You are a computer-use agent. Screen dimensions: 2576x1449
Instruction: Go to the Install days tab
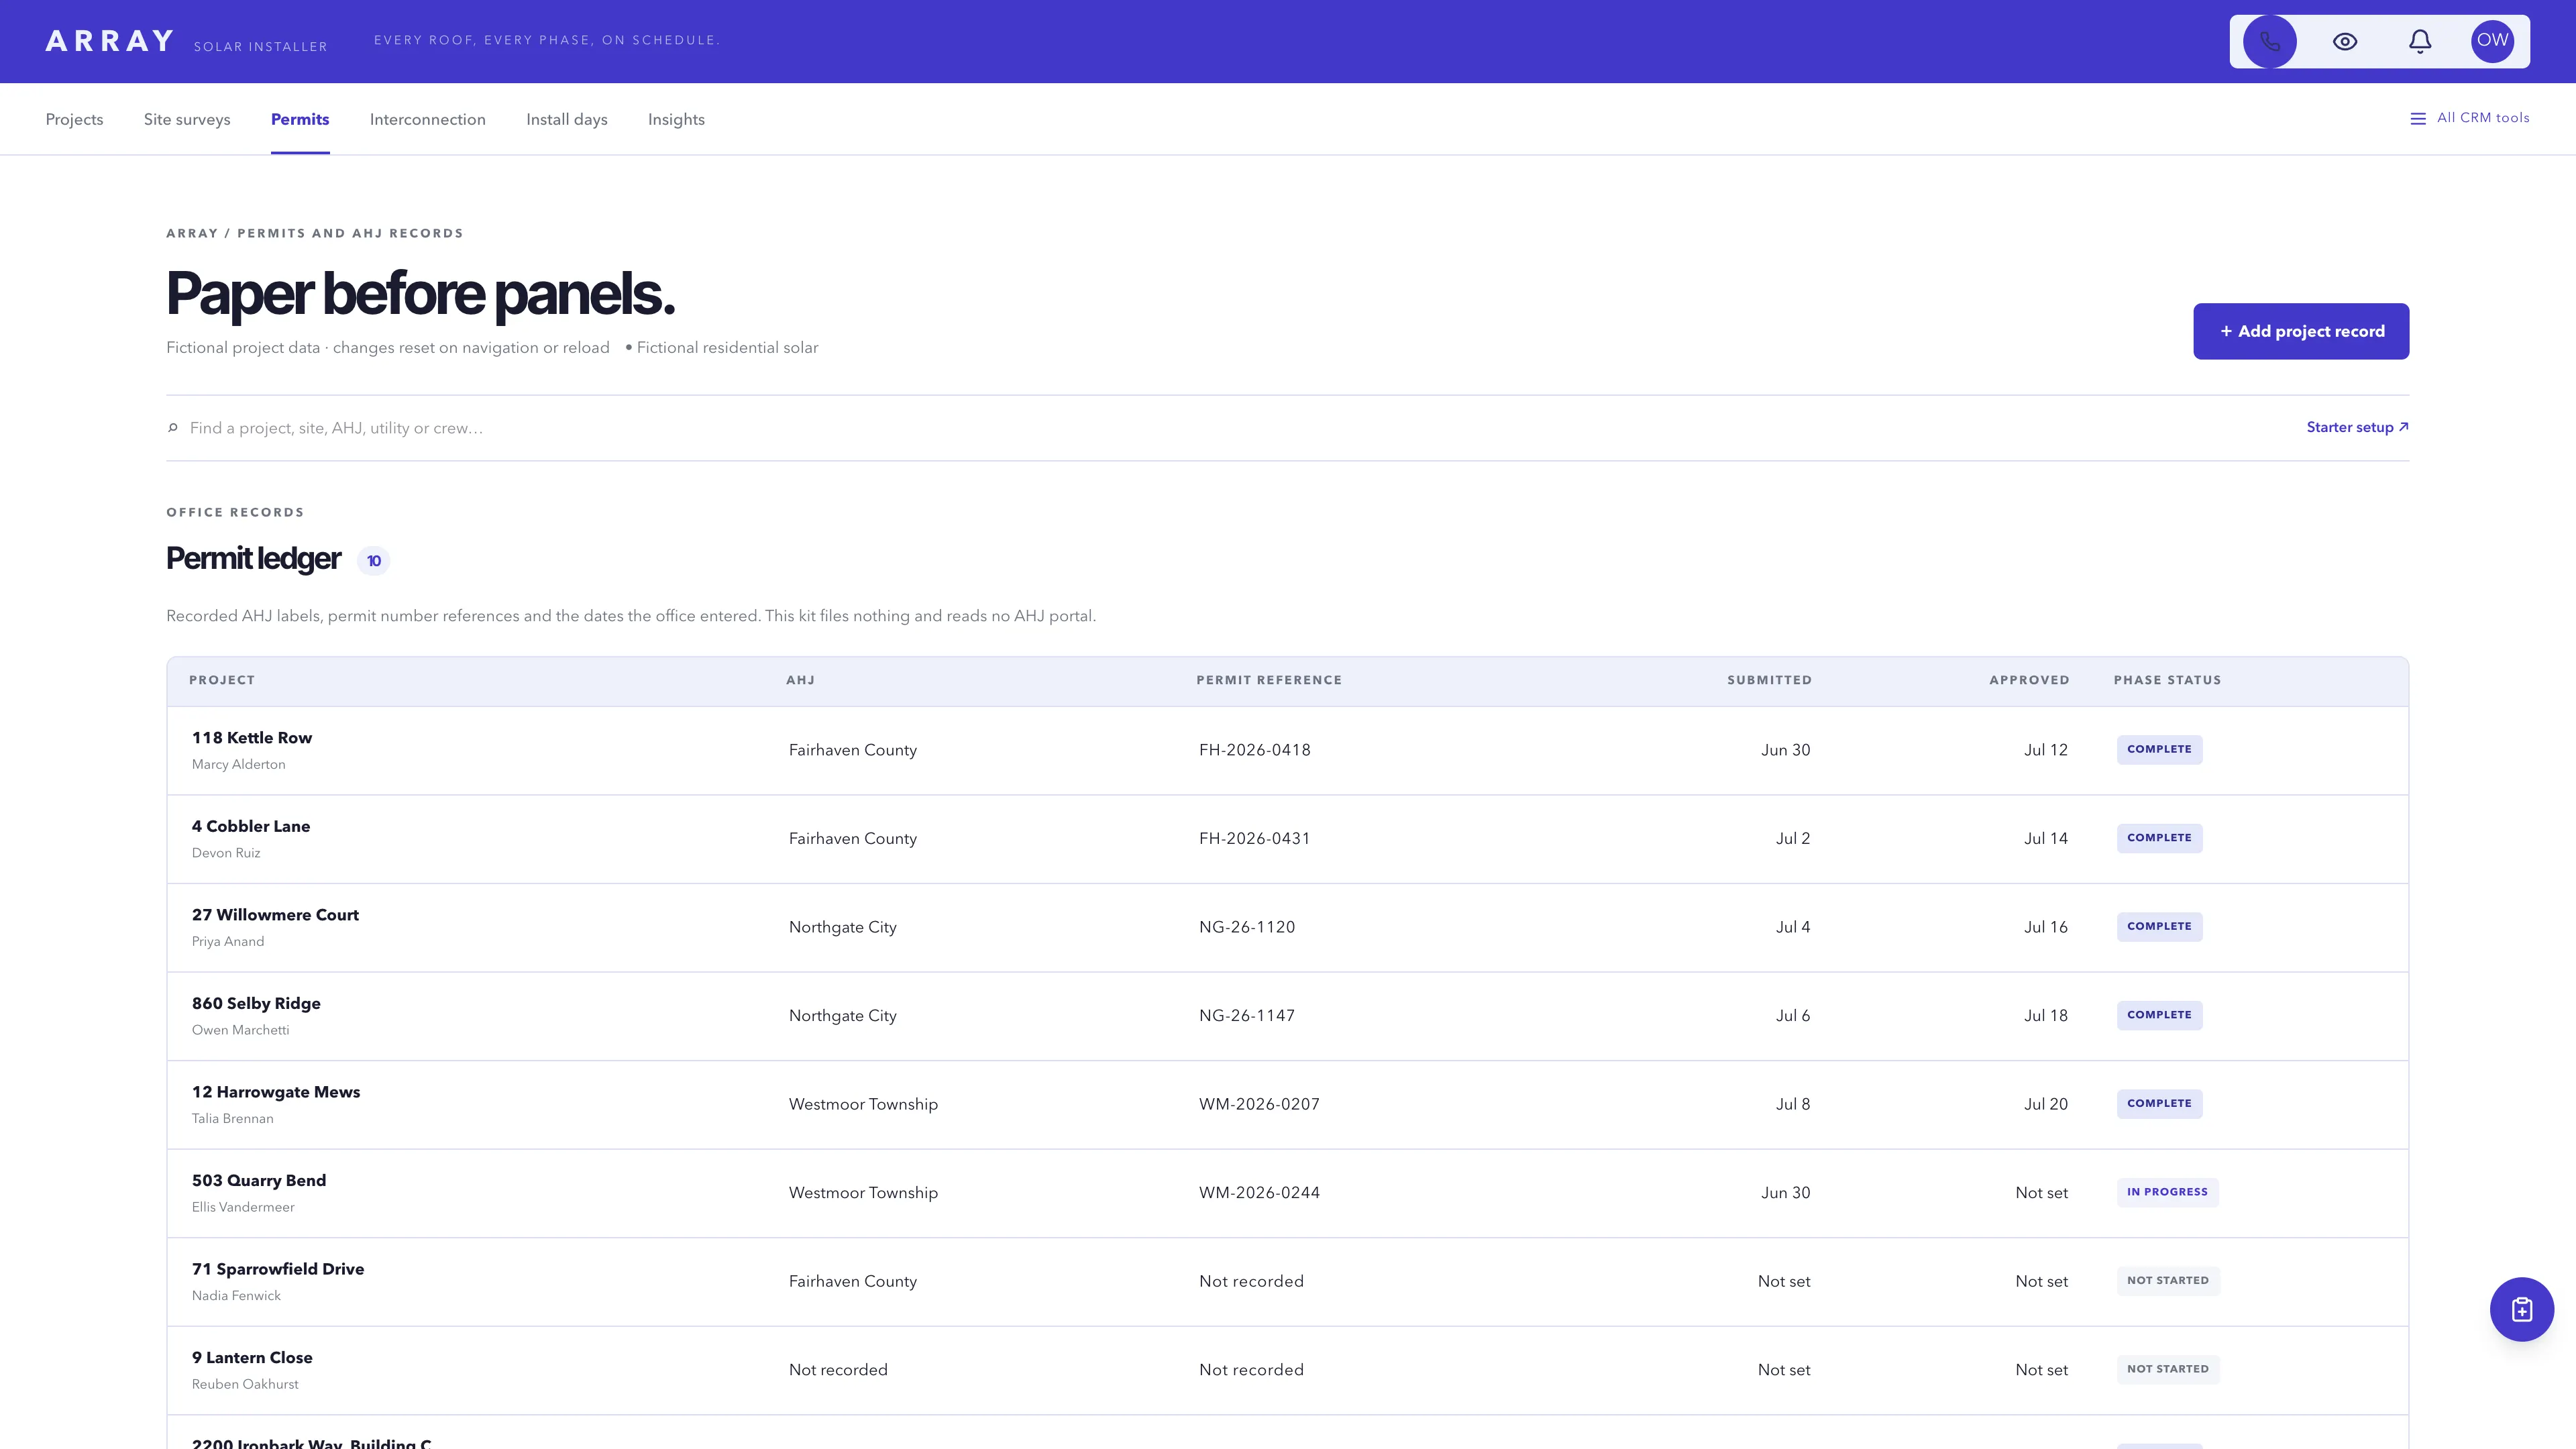pos(567,119)
